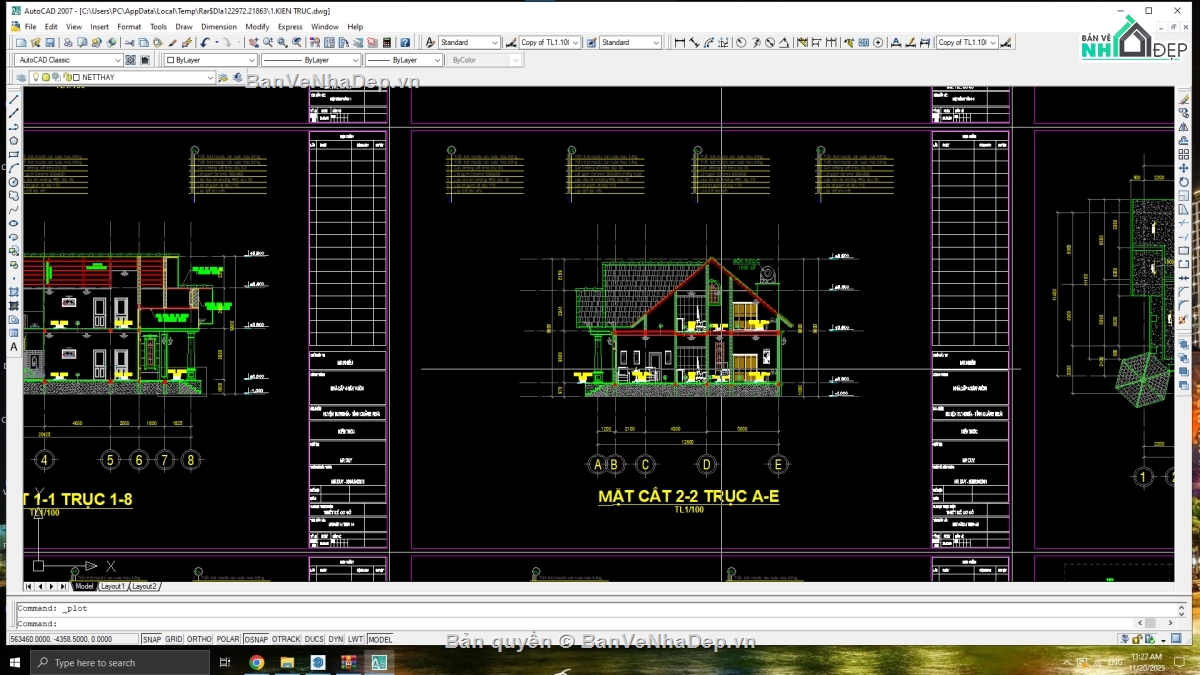Click the Open file icon
Image resolution: width=1200 pixels, height=675 pixels.
(x=35, y=42)
